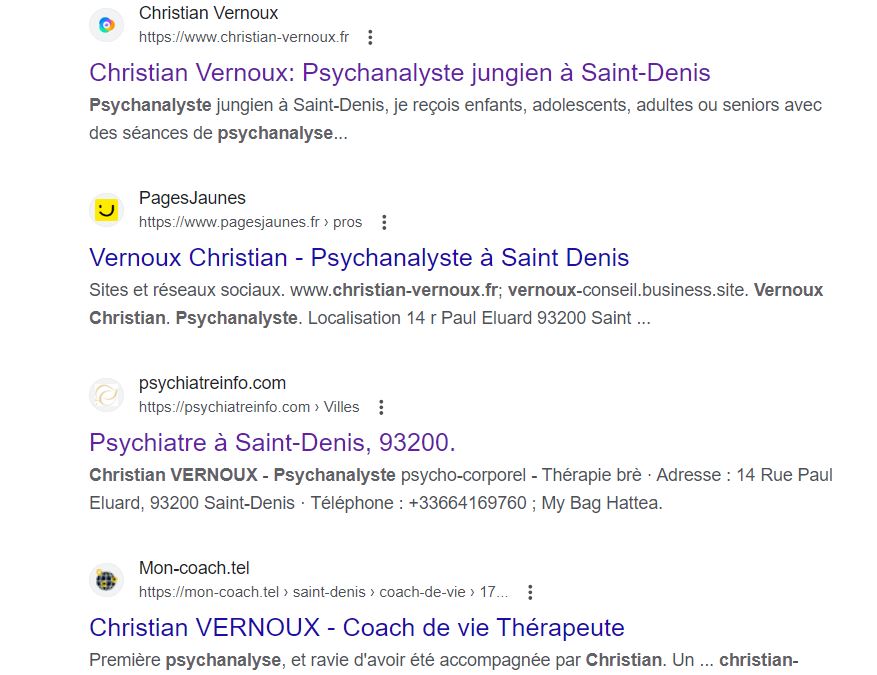This screenshot has width=877, height=675.
Task: Open 'Psychiatre à Saint-Denis, 93200.' result
Action: [x=272, y=443]
